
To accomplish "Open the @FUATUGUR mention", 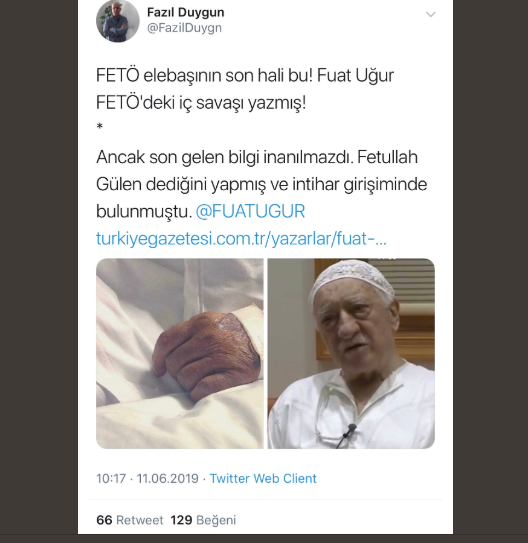I will [x=250, y=211].
